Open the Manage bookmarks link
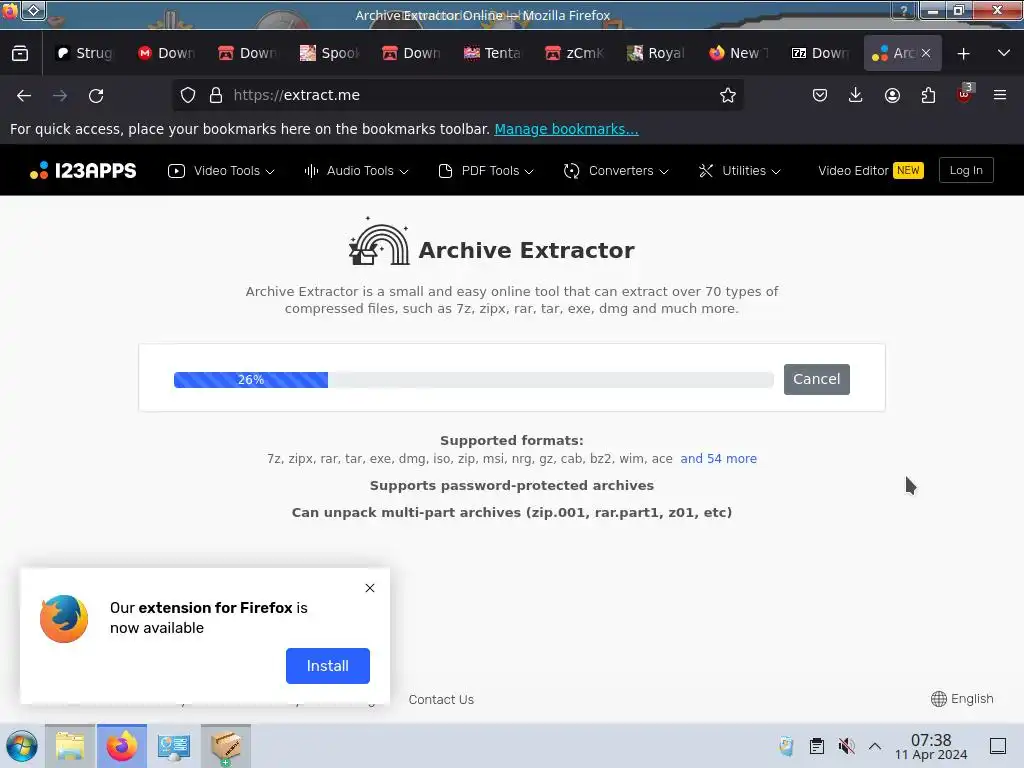Screen dimensions: 1024x768 (x=566, y=129)
